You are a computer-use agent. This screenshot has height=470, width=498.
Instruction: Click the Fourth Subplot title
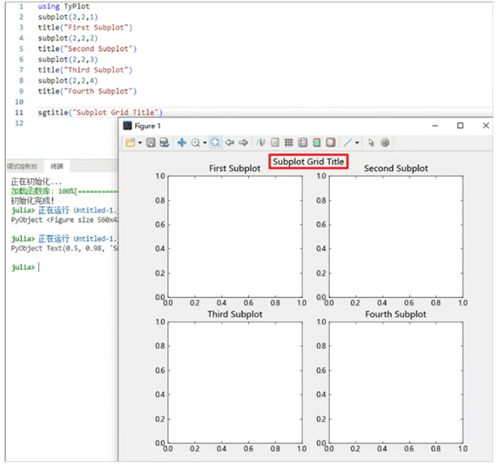pos(396,314)
